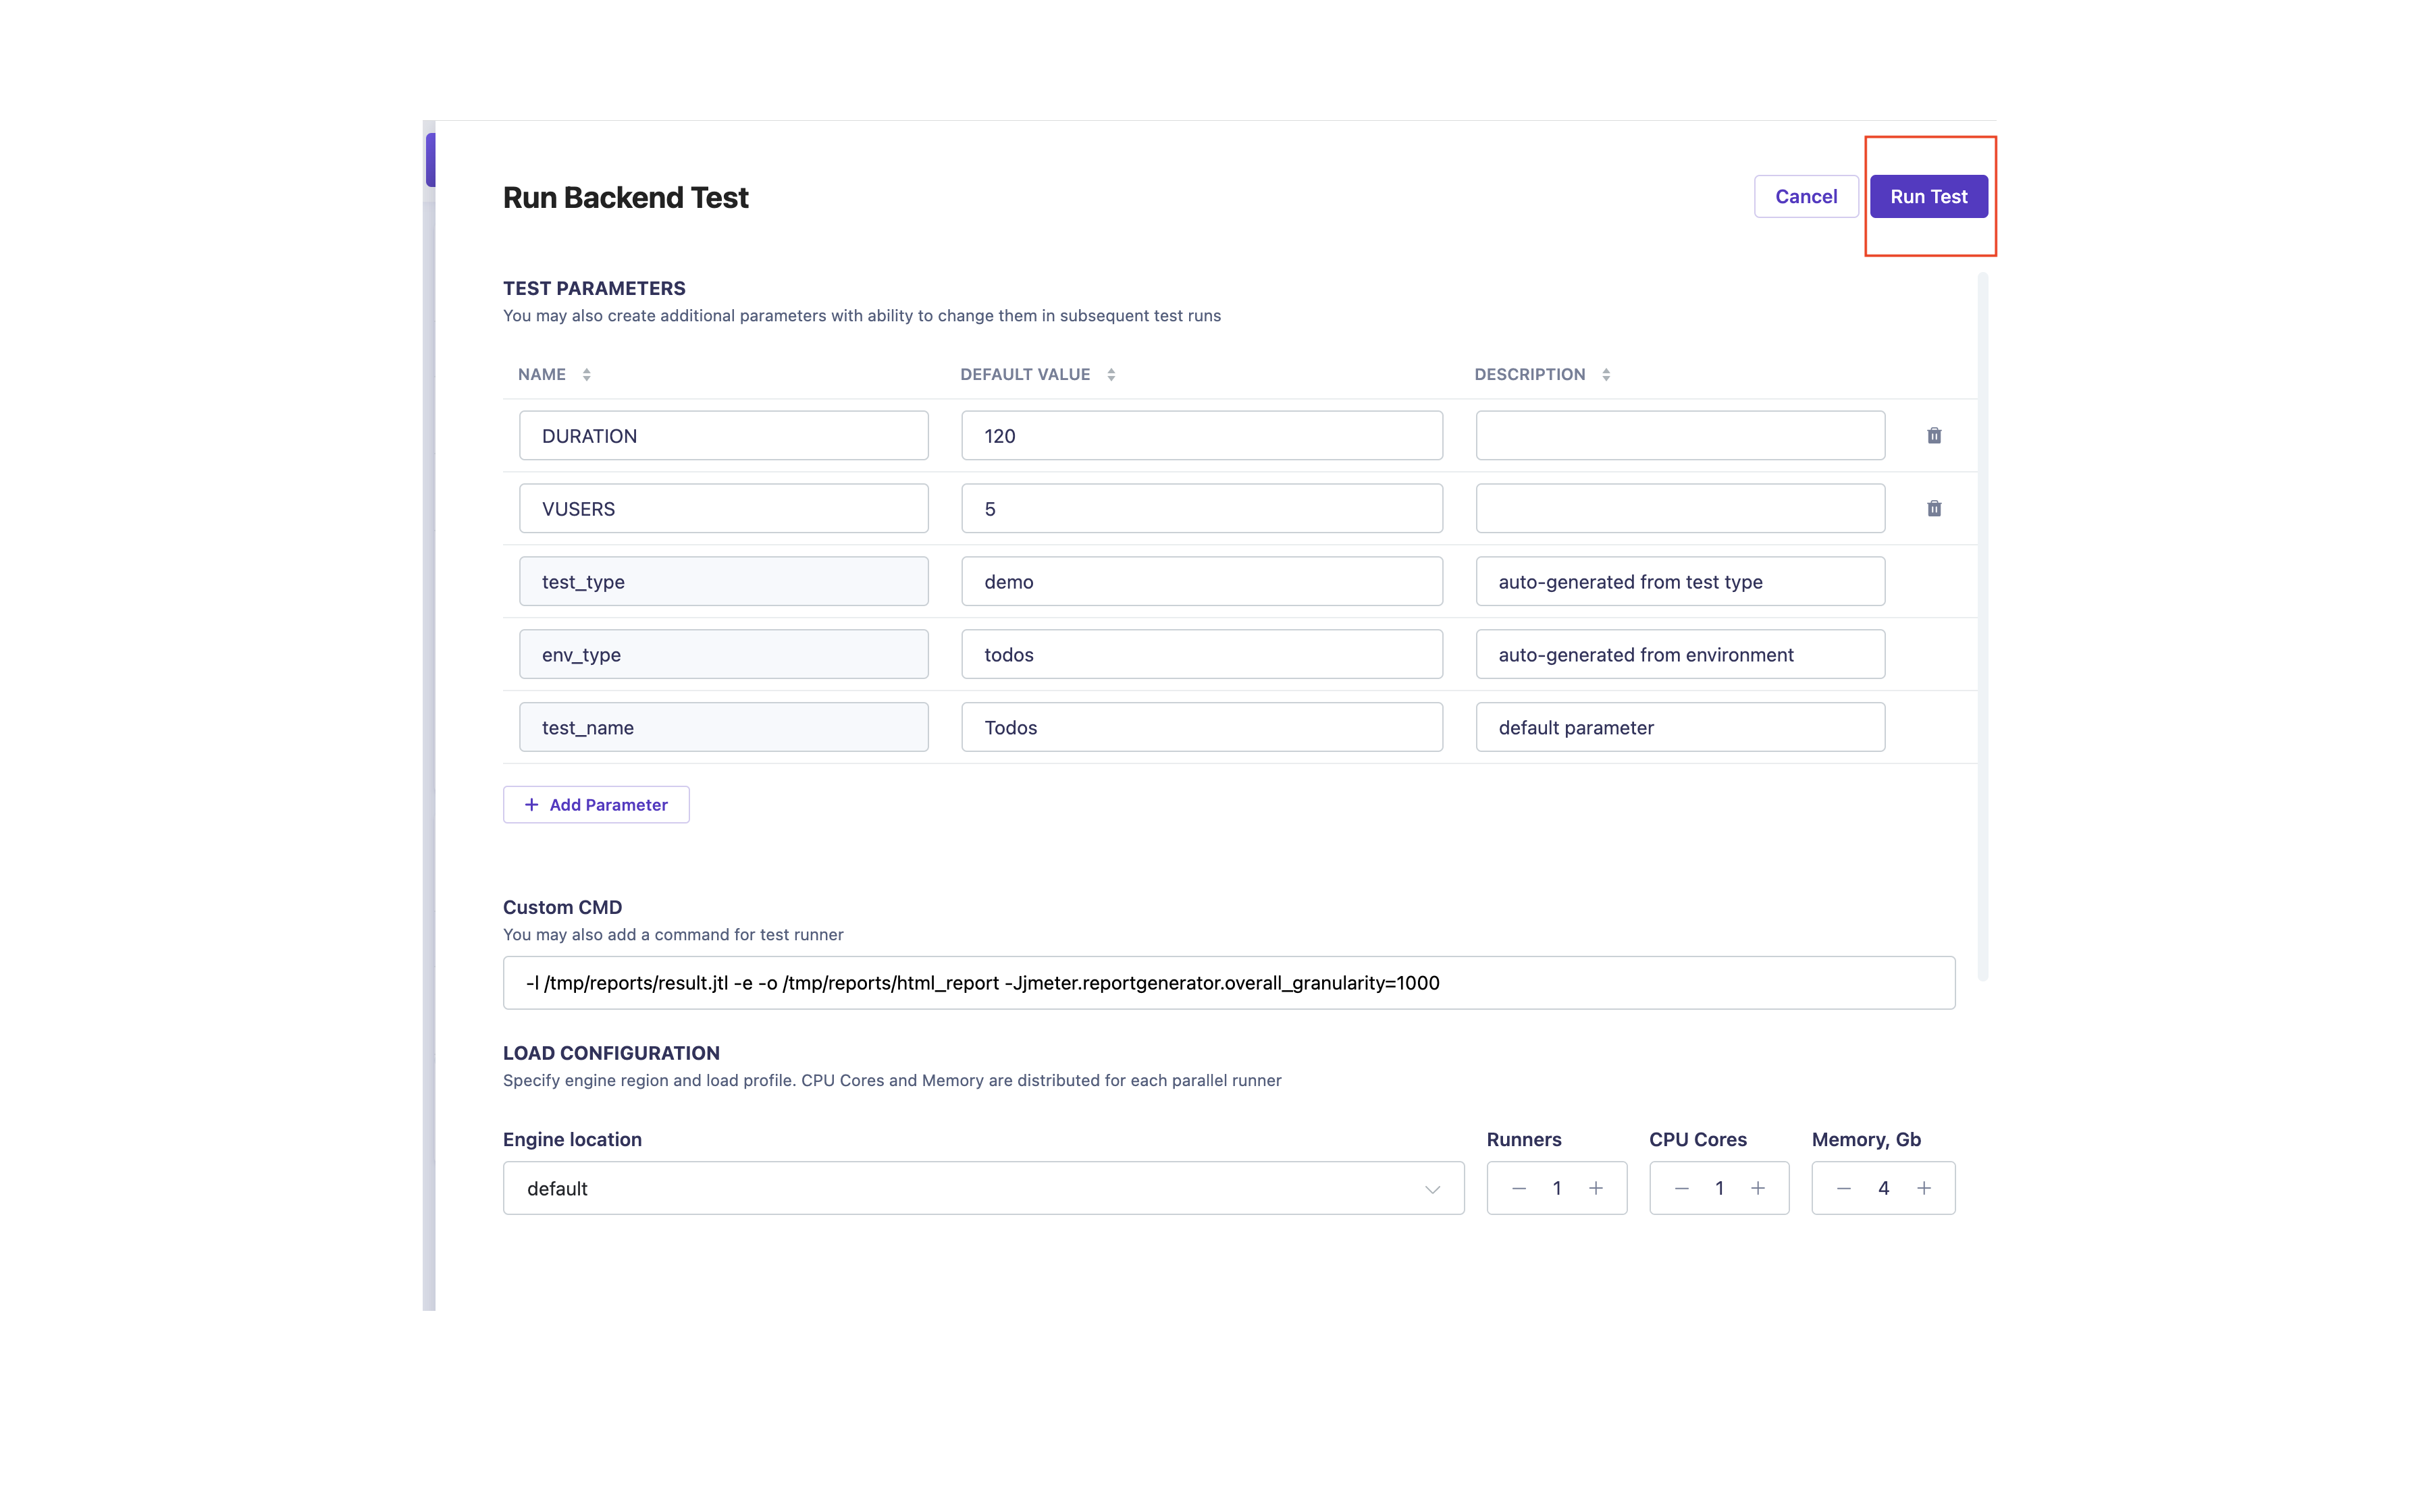Click the NAME column header
This screenshot has height=1512, width=2420.
pyautogui.click(x=541, y=374)
